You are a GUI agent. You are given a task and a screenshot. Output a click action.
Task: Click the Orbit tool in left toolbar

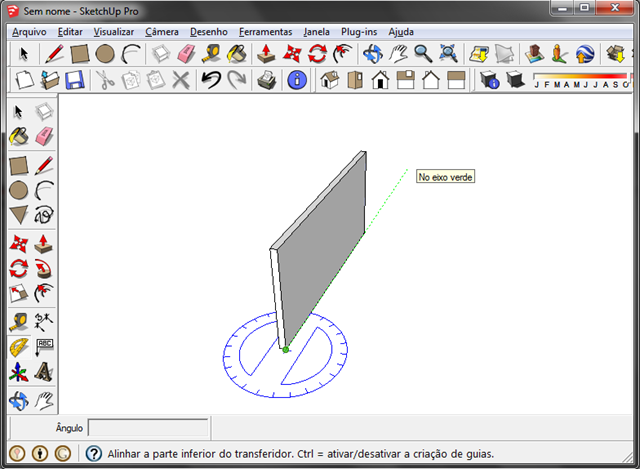[x=19, y=400]
